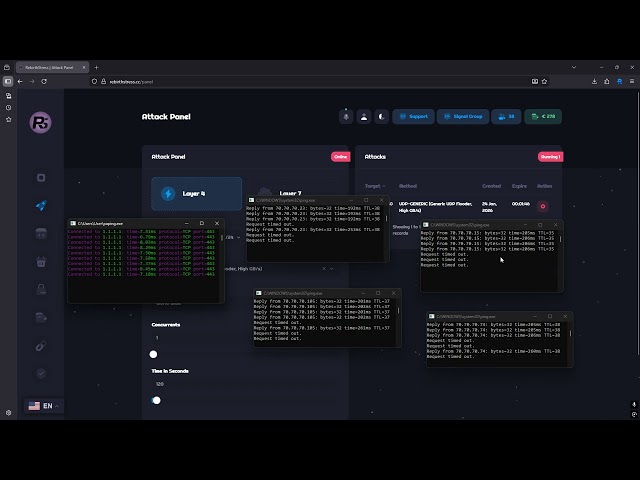Image resolution: width=640 pixels, height=480 pixels.
Task: Click the Method column header
Action: point(408,186)
